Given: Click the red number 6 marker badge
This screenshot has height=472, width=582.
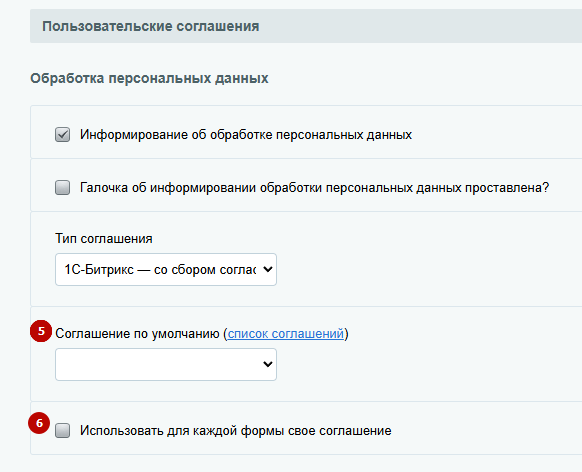Looking at the screenshot, I should coord(39,423).
